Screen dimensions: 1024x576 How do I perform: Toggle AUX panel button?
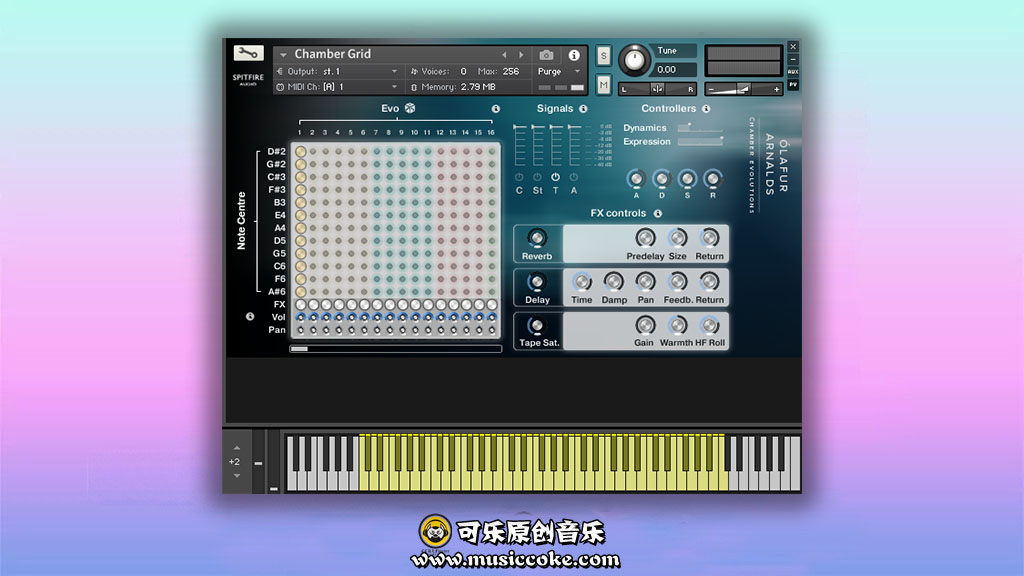coord(793,72)
